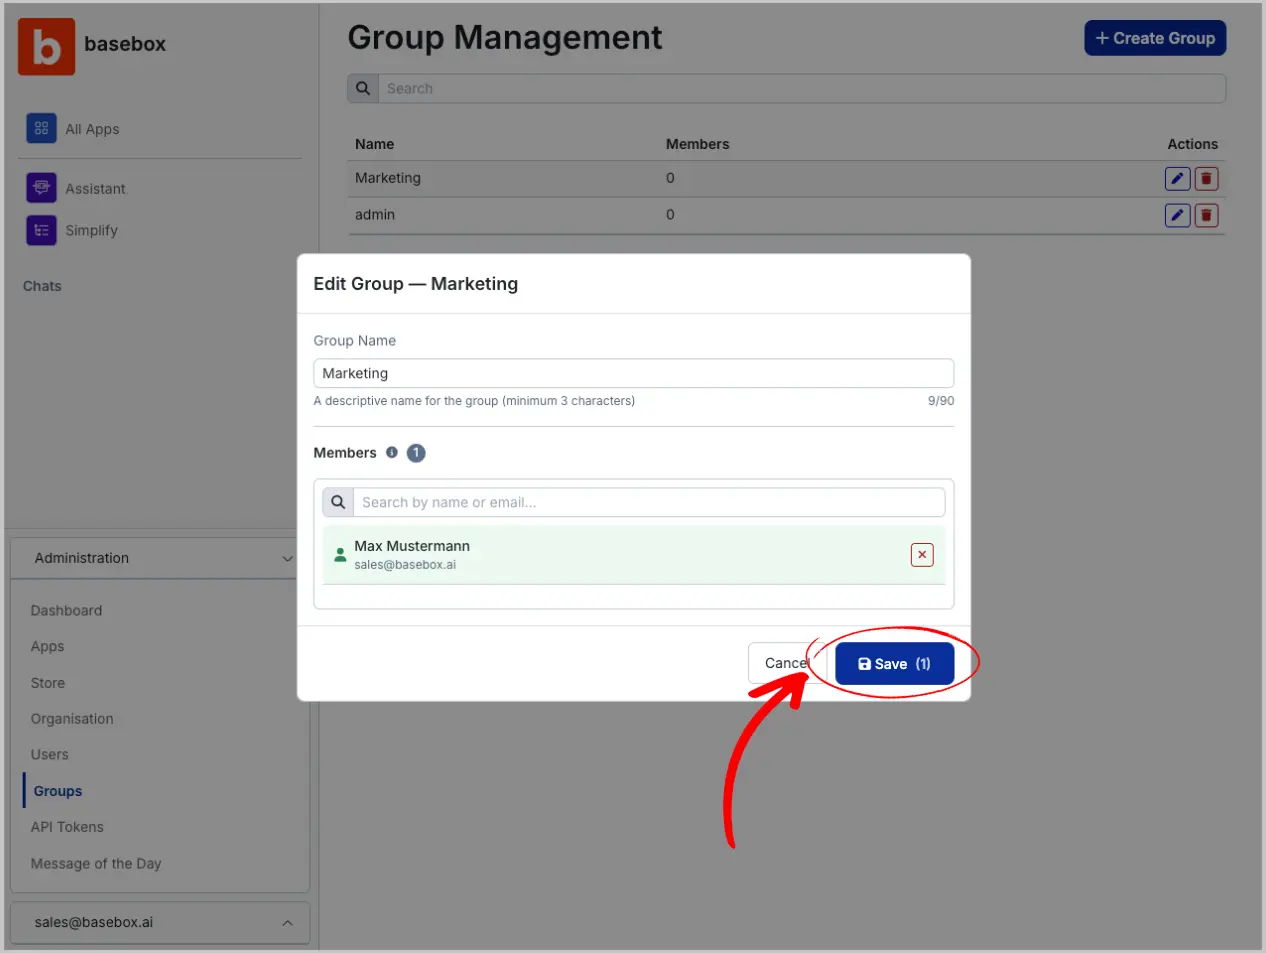Open API Tokens page
The width and height of the screenshot is (1266, 953).
point(67,827)
